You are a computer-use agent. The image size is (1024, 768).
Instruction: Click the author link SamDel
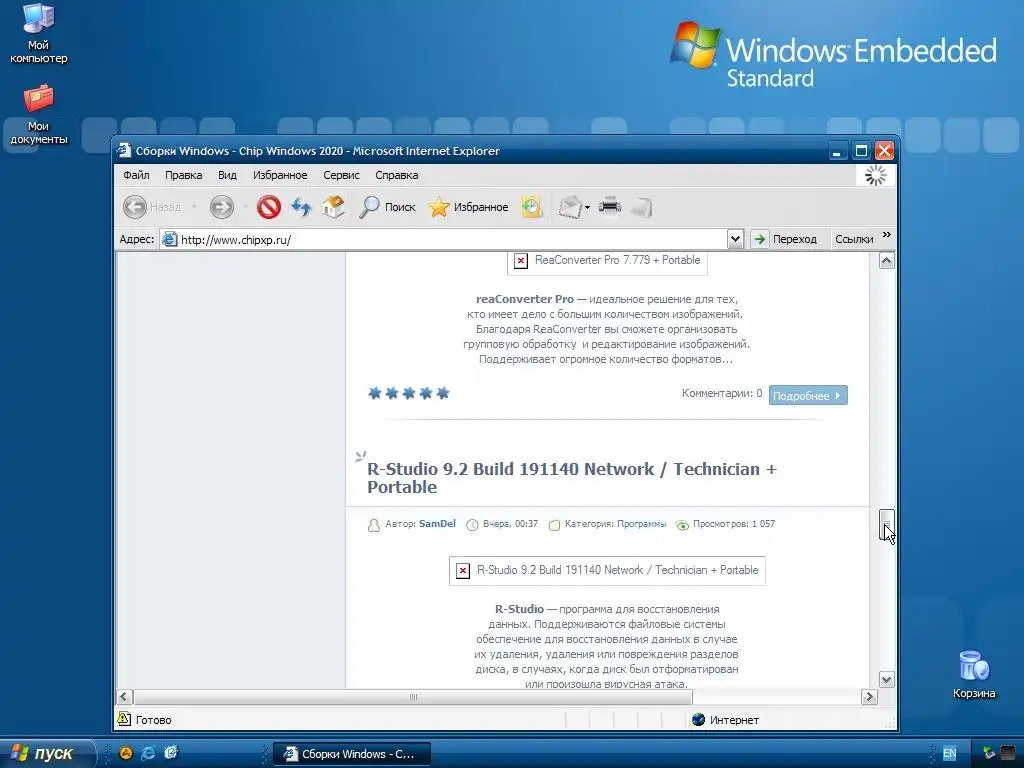(x=438, y=524)
